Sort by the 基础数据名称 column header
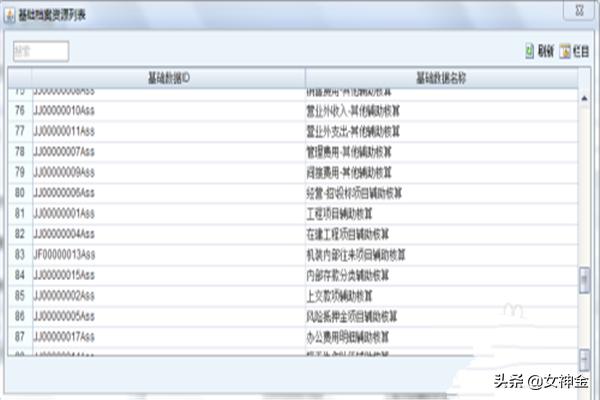The height and width of the screenshot is (400, 600). (442, 78)
